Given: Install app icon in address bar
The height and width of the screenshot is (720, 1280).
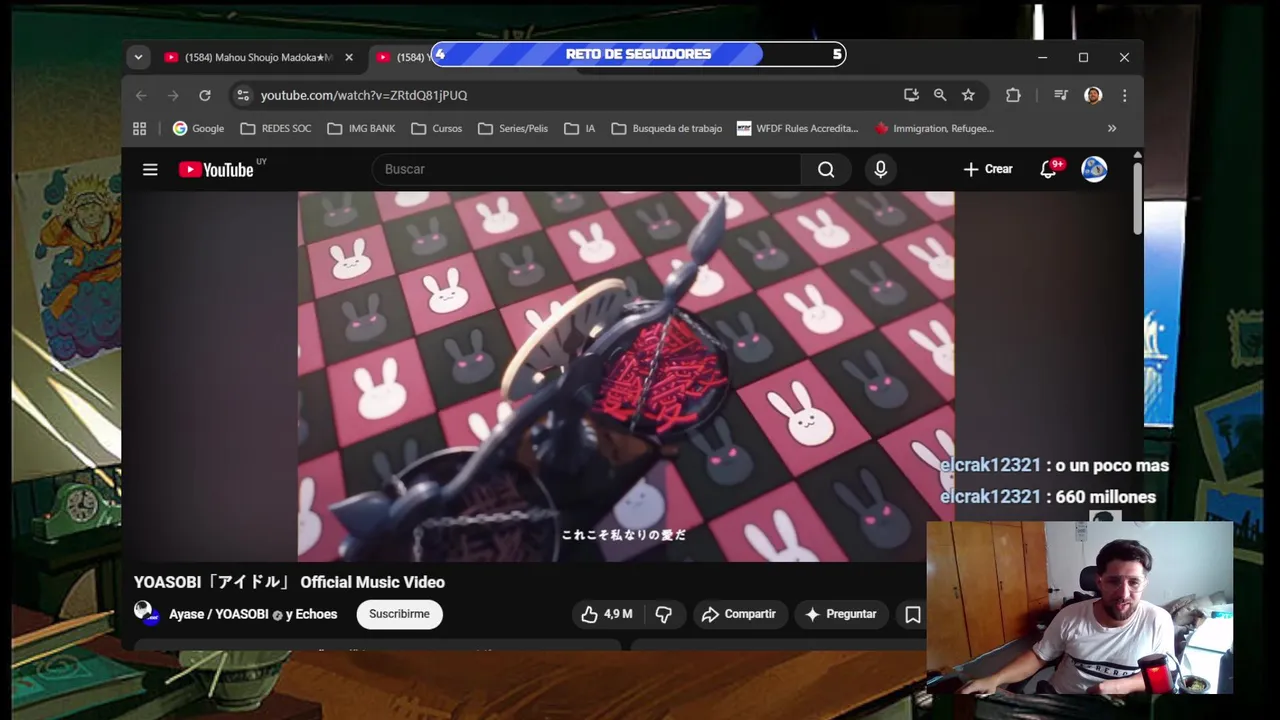Looking at the screenshot, I should pyautogui.click(x=911, y=95).
